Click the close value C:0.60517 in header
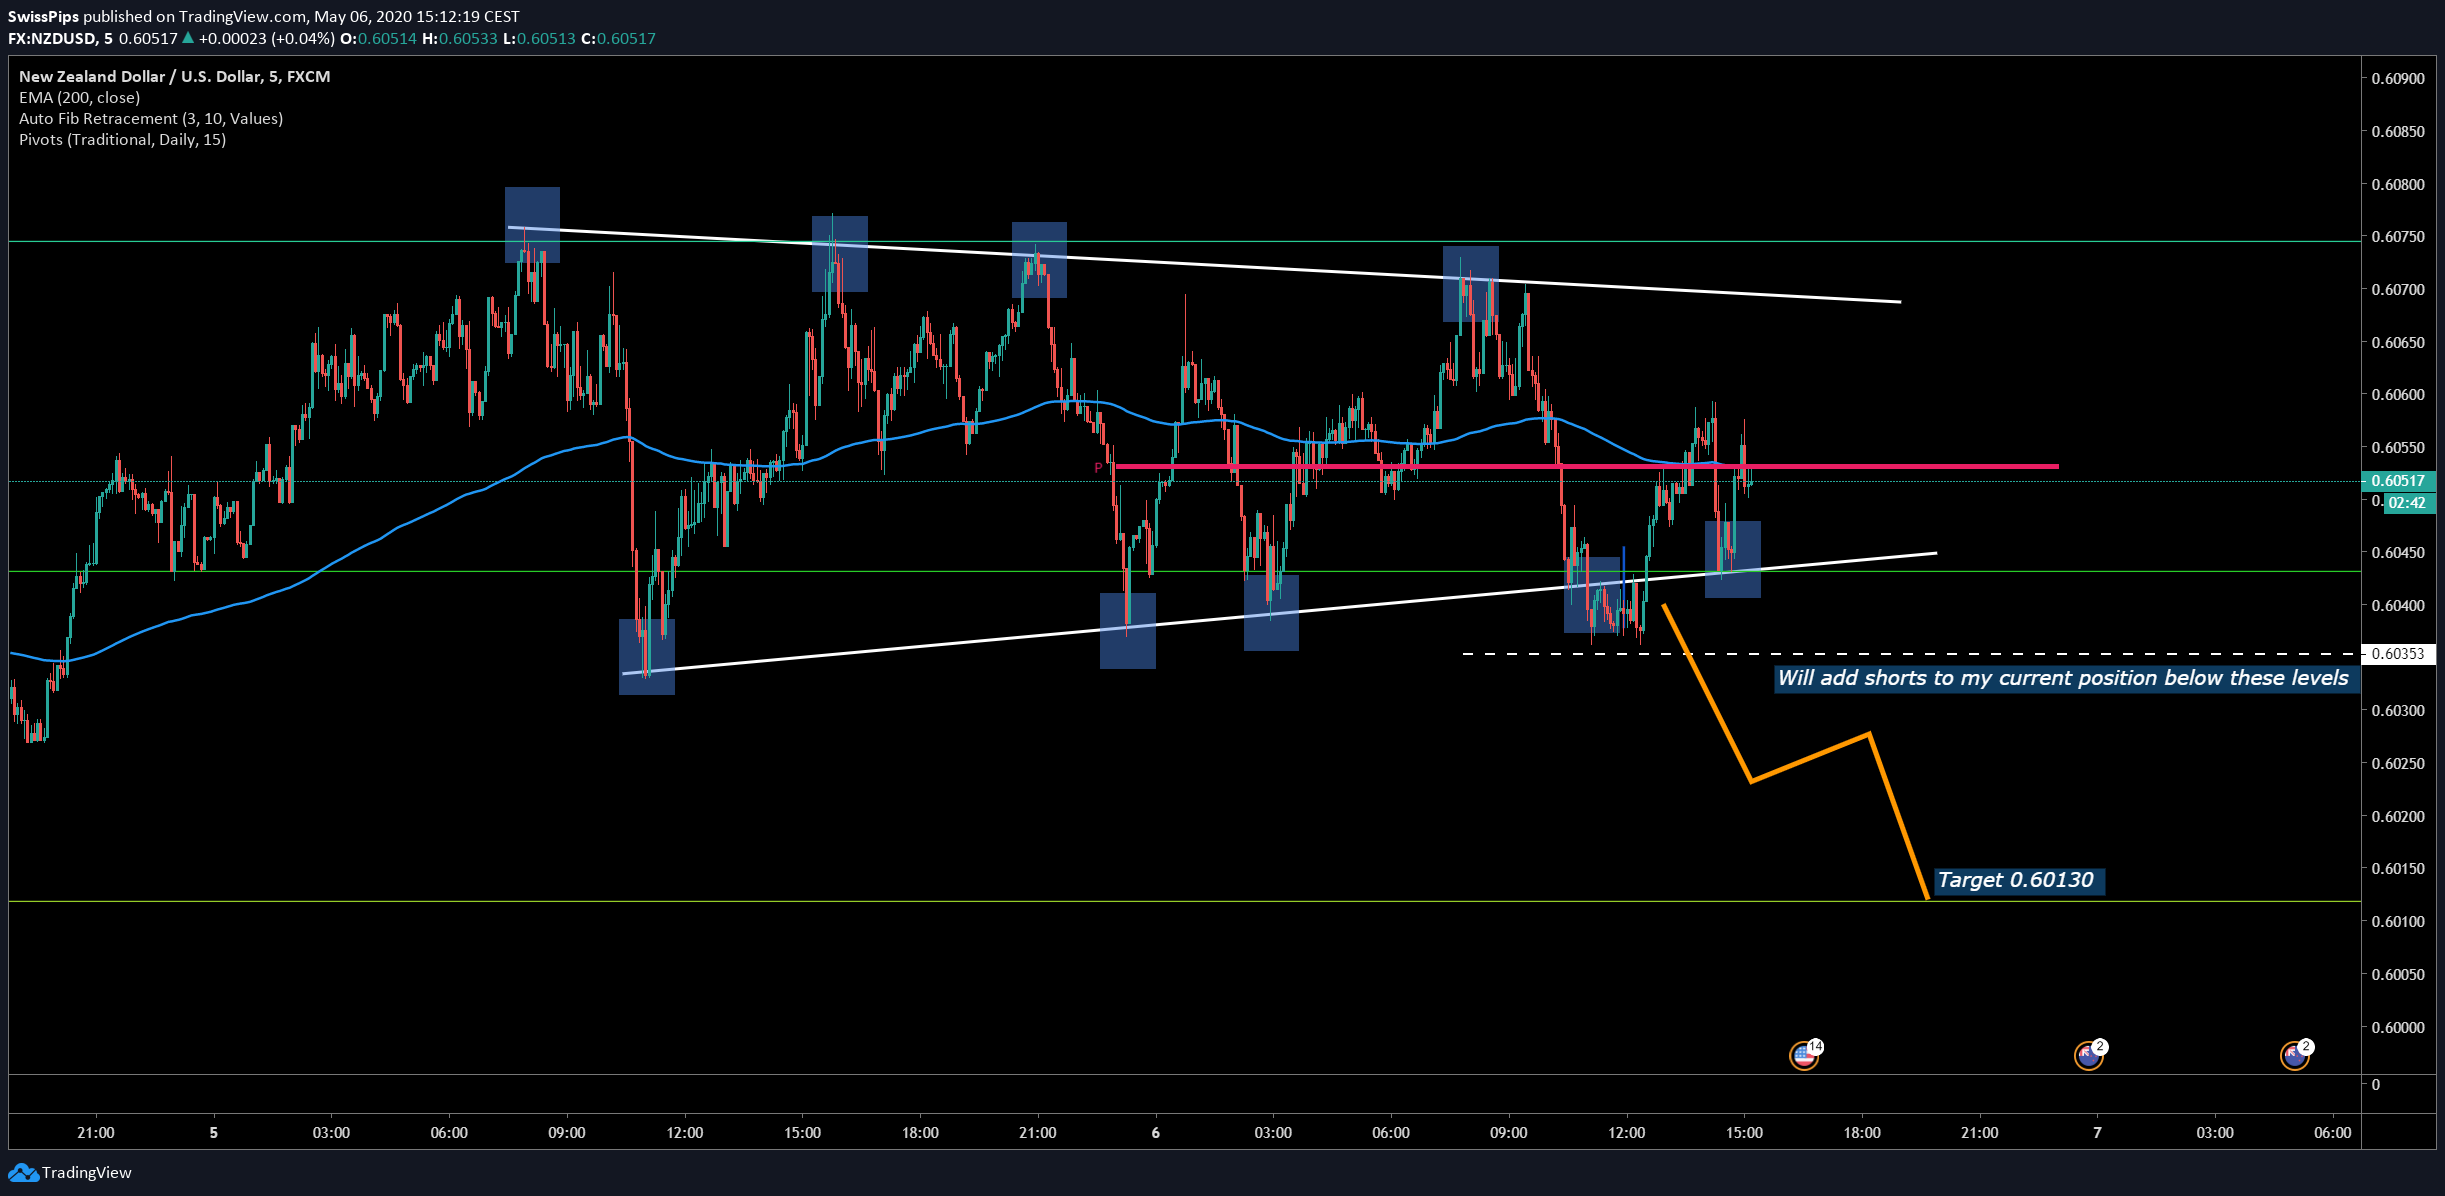This screenshot has height=1196, width=2445. pos(618,39)
